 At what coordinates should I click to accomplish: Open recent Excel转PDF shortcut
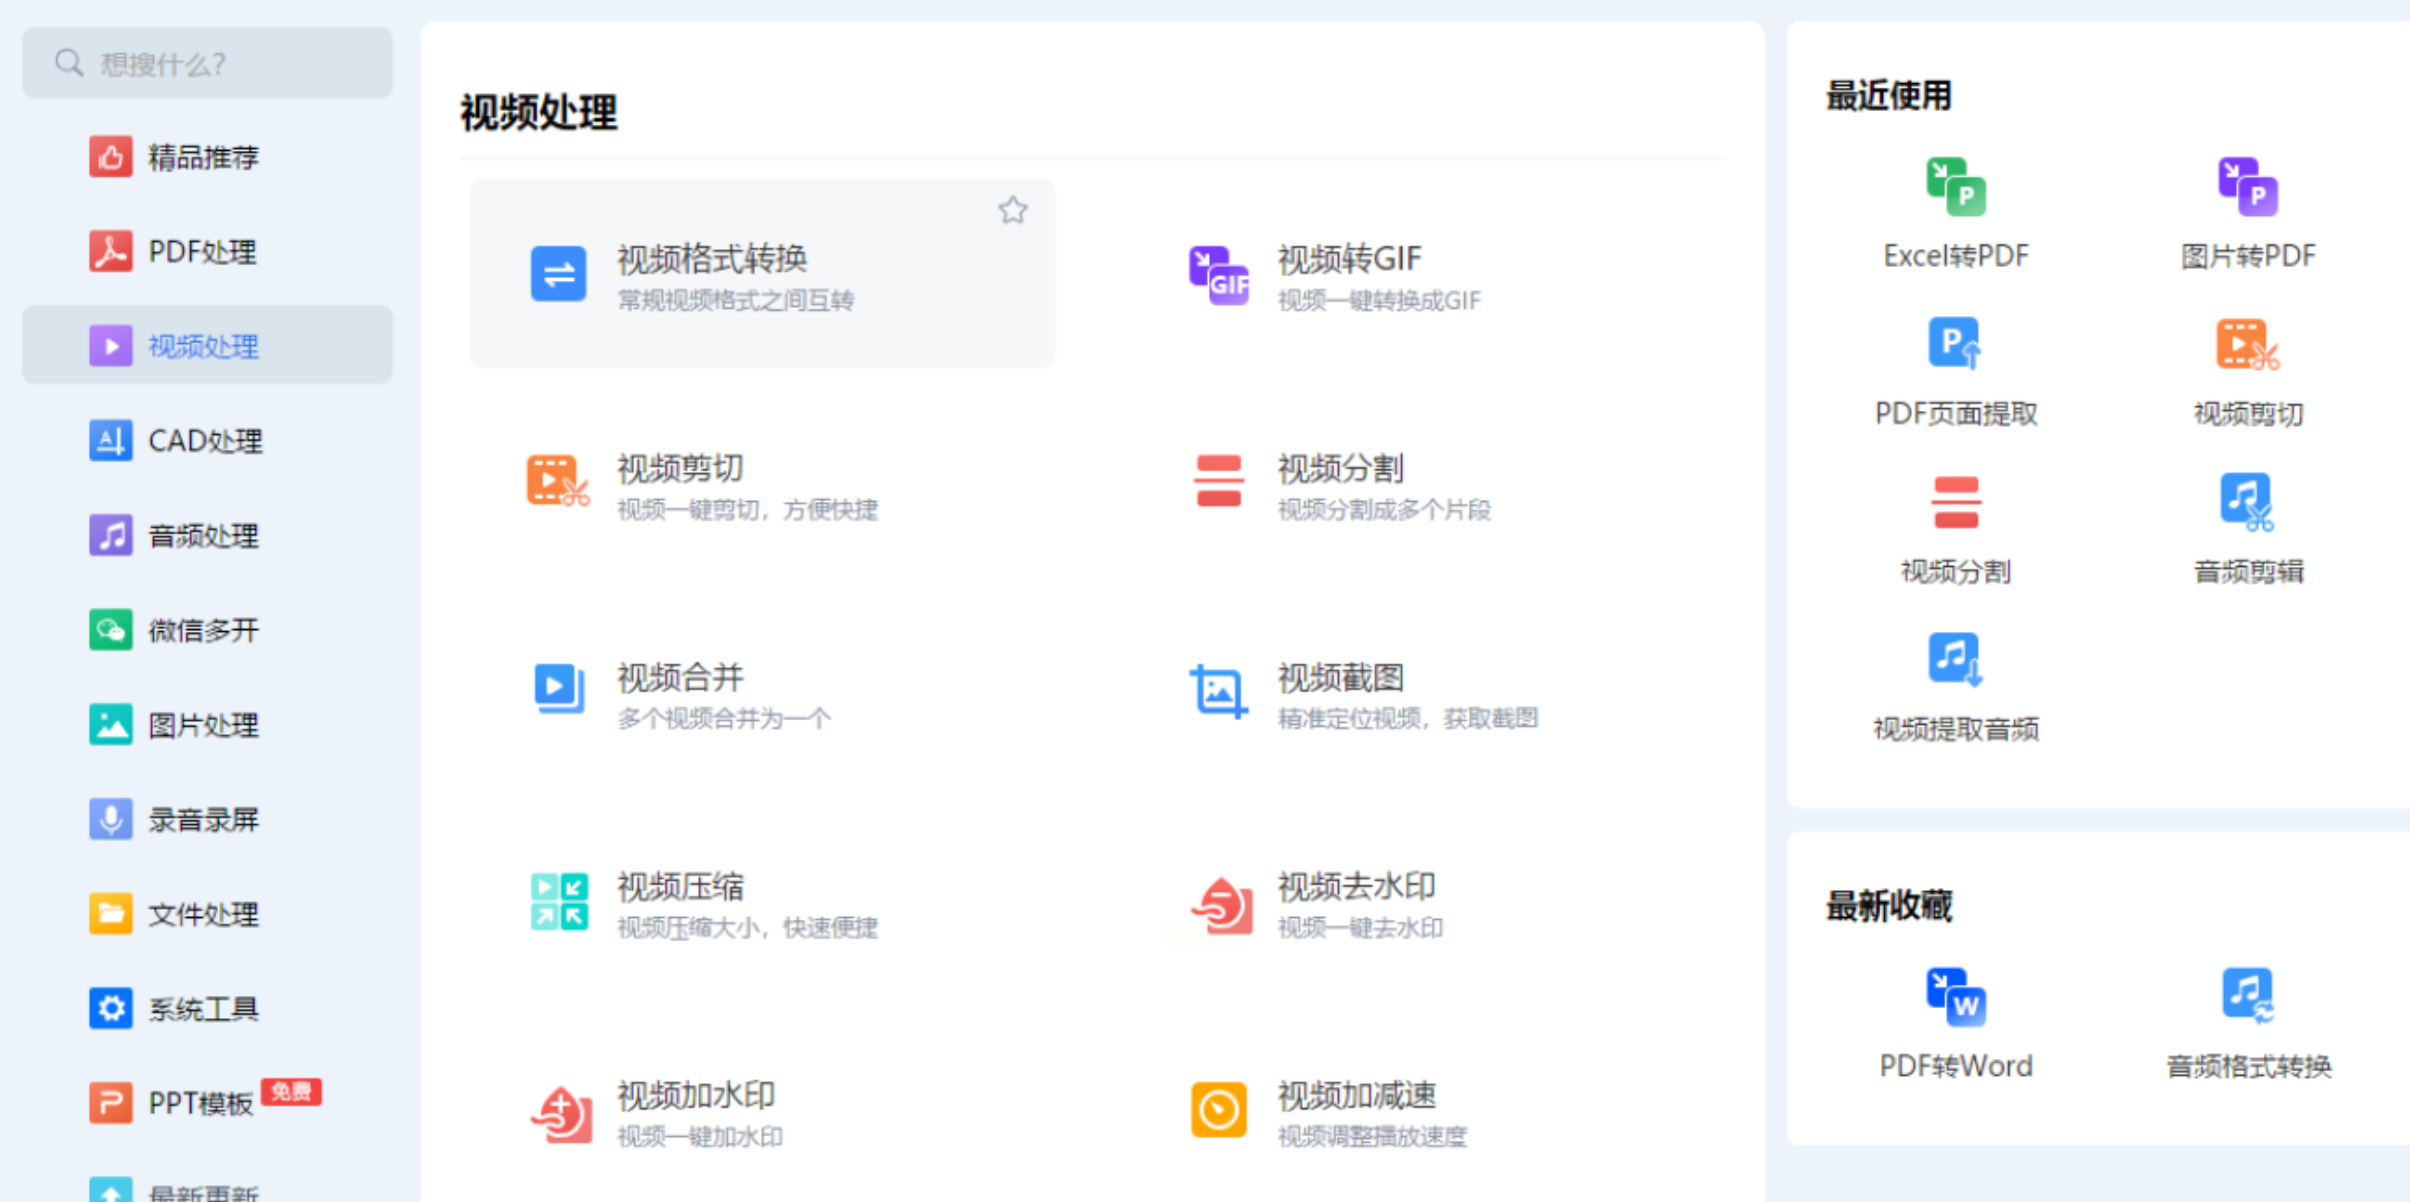(x=1955, y=188)
